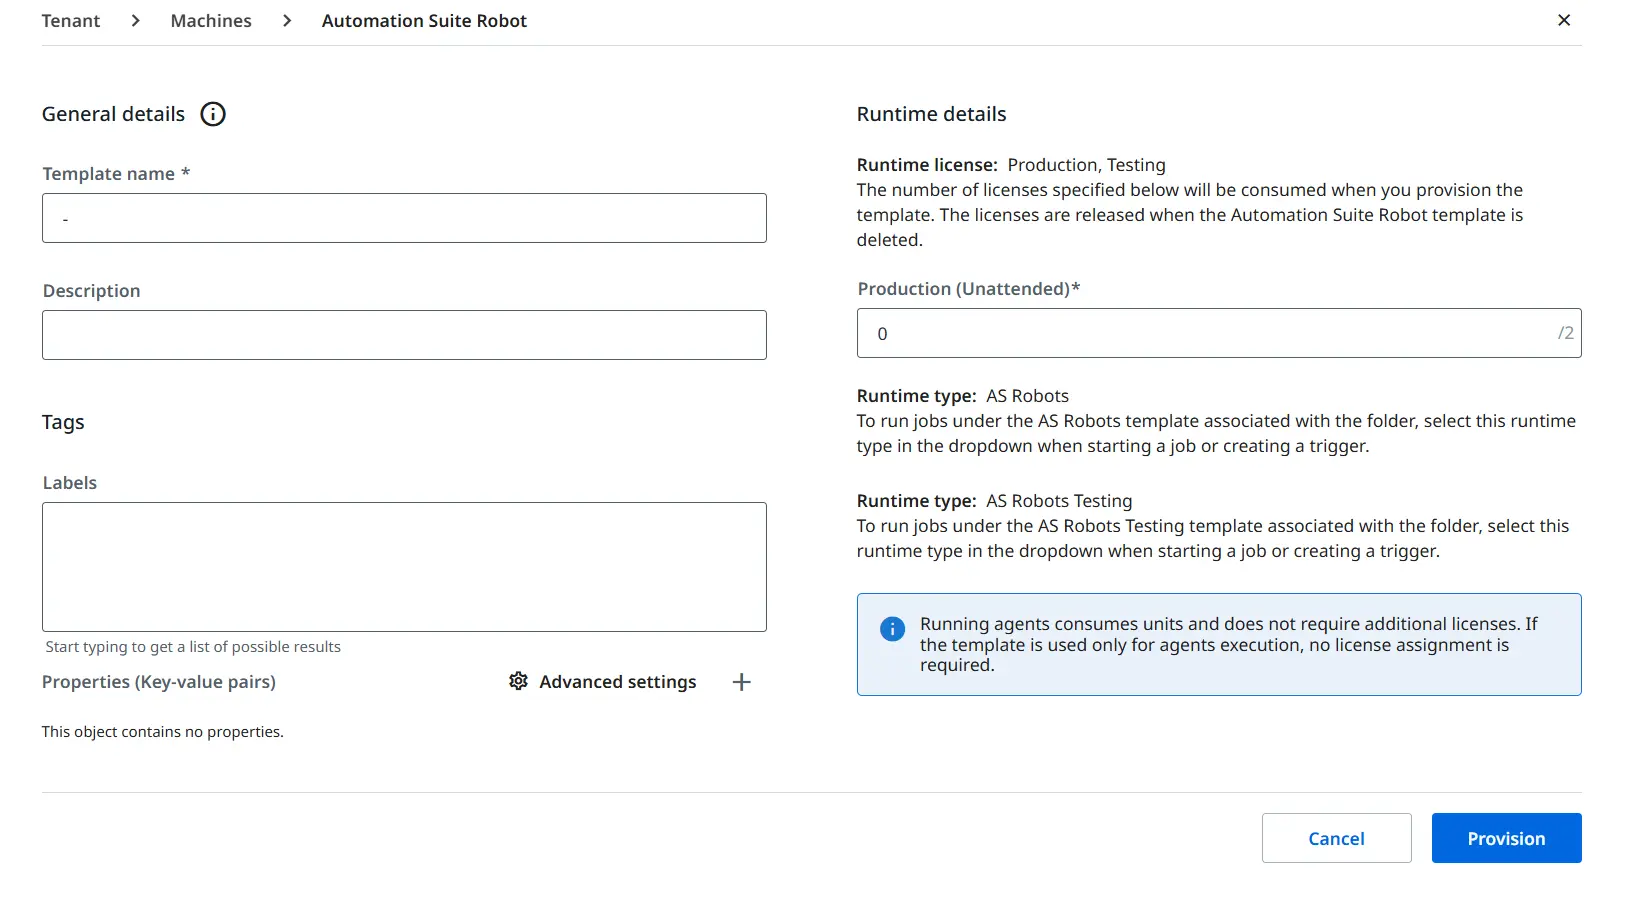This screenshot has width=1627, height=903.
Task: Go to Tenant breadcrumb
Action: (x=71, y=21)
